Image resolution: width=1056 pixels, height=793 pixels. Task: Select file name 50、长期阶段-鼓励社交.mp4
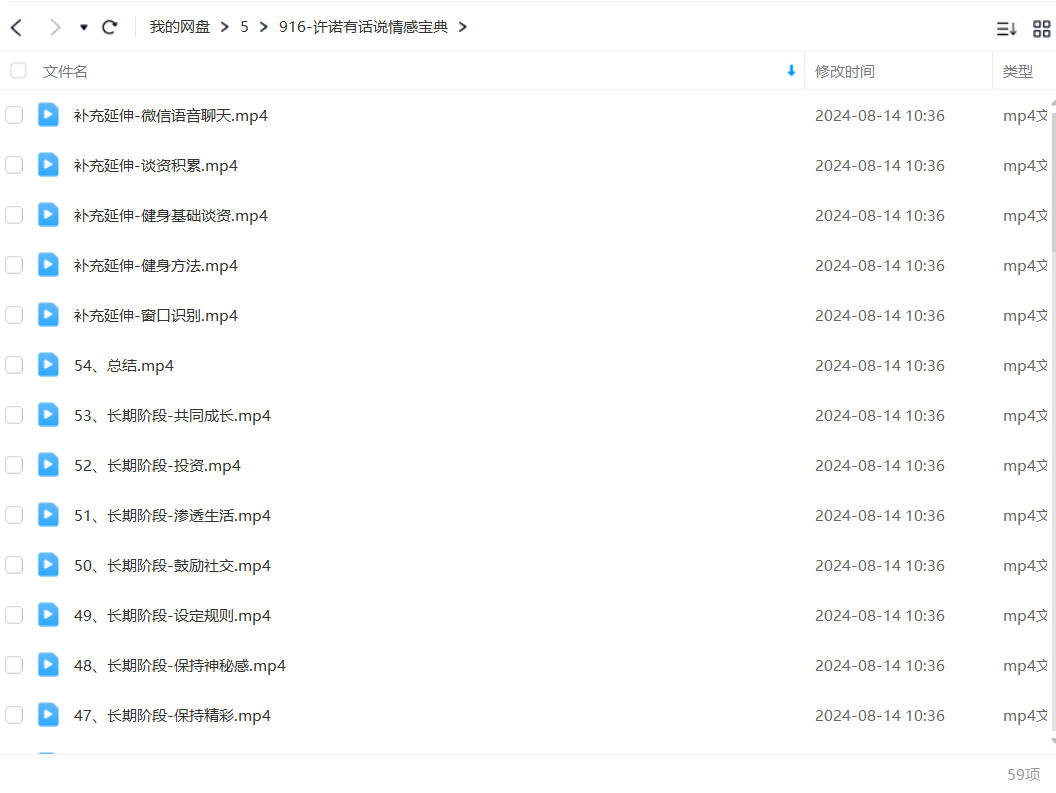click(x=172, y=566)
